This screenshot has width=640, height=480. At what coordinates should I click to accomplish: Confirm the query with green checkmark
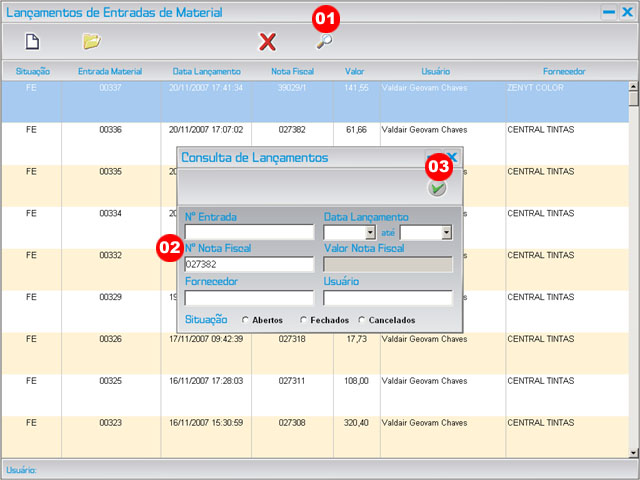437,188
